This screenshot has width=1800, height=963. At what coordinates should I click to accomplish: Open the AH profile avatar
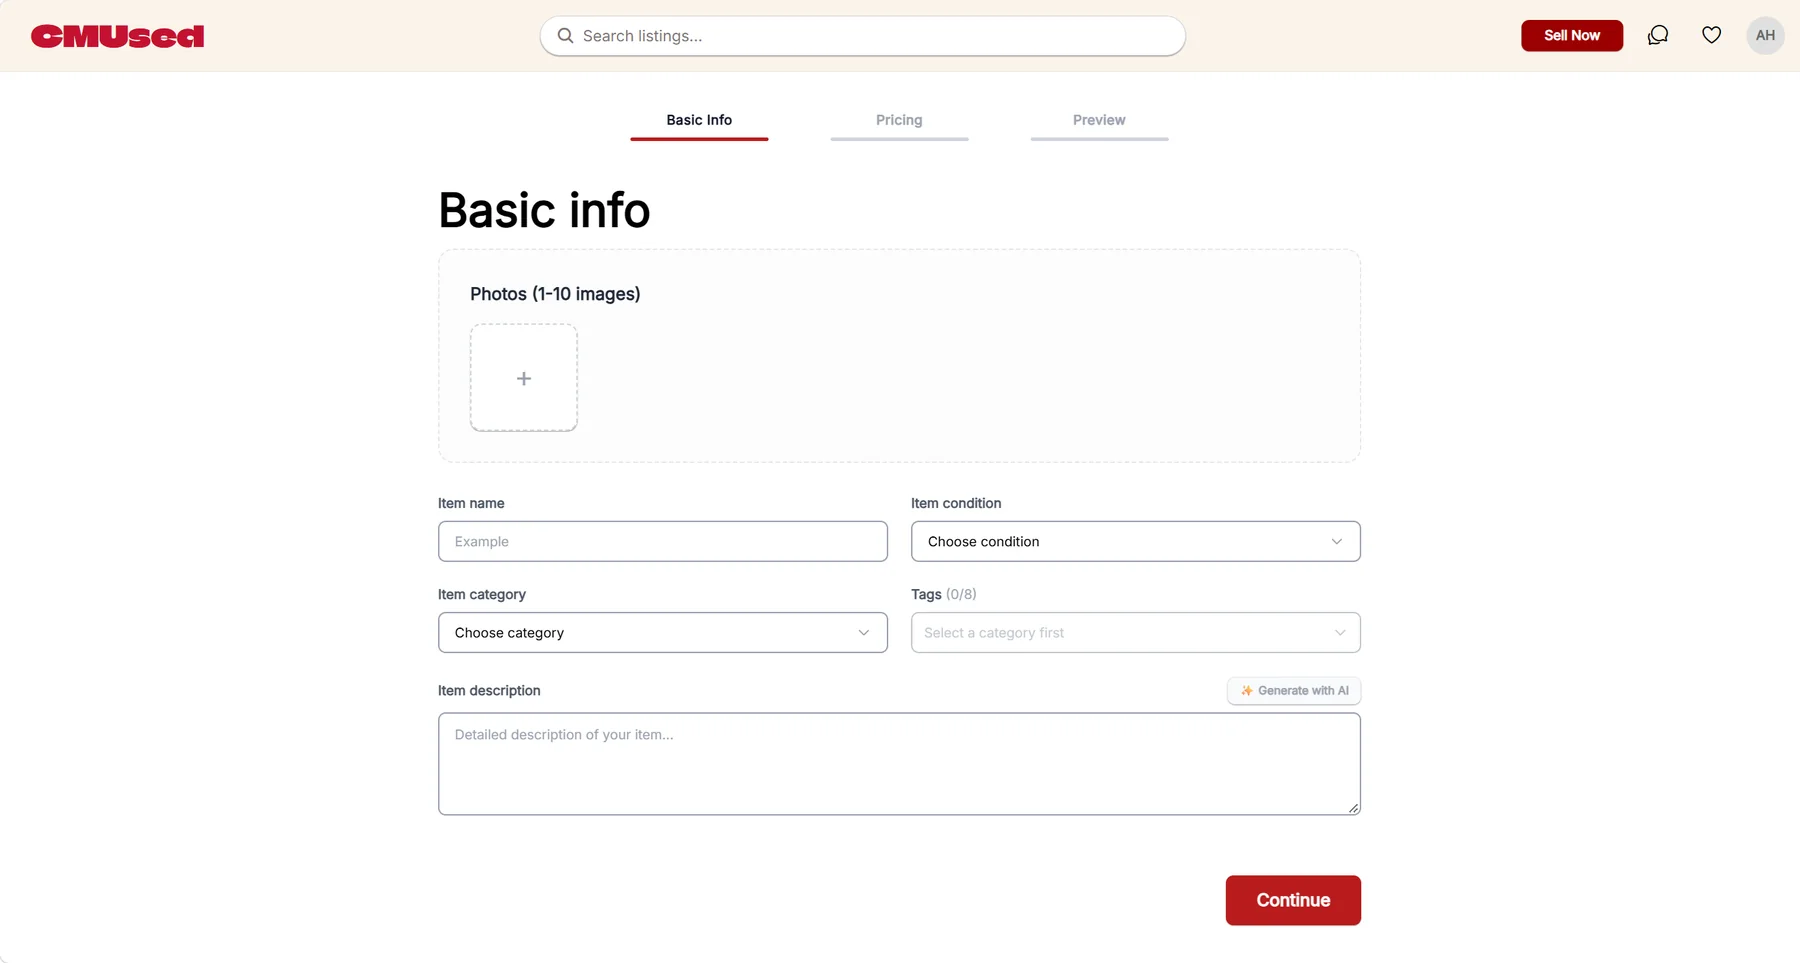pos(1765,35)
